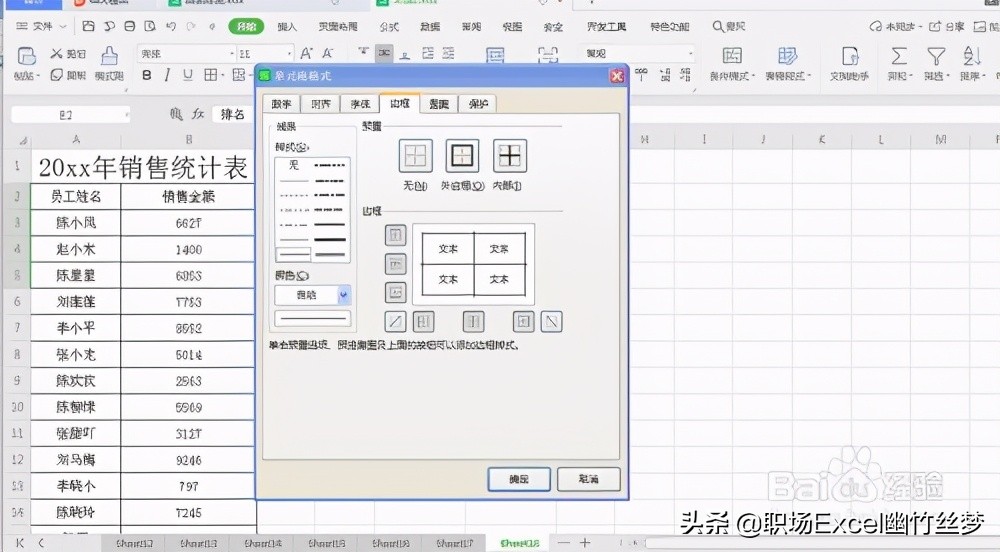The width and height of the screenshot is (1000, 552).
Task: Apply the top border in the border diagram
Action: click(x=395, y=235)
